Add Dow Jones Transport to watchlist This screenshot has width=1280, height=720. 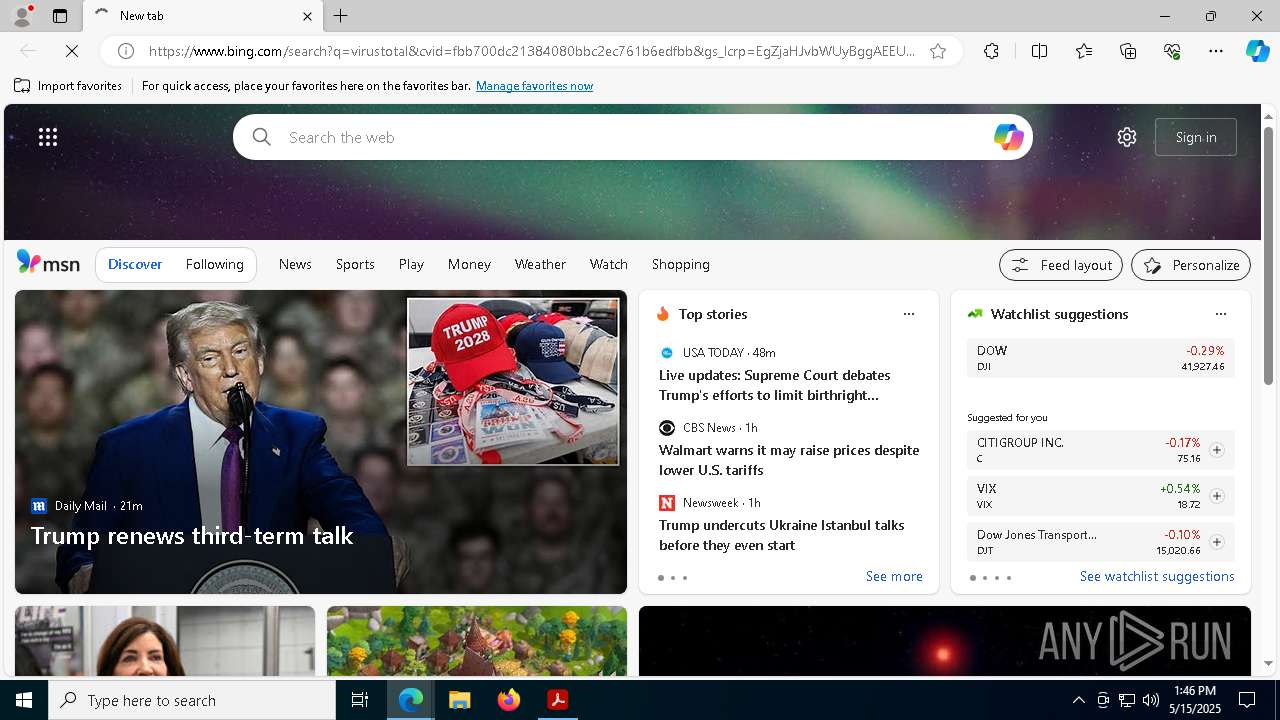[x=1217, y=542]
